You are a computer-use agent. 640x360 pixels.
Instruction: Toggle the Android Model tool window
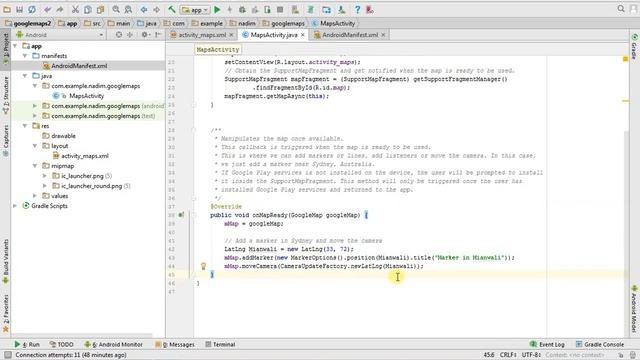tap(634, 309)
